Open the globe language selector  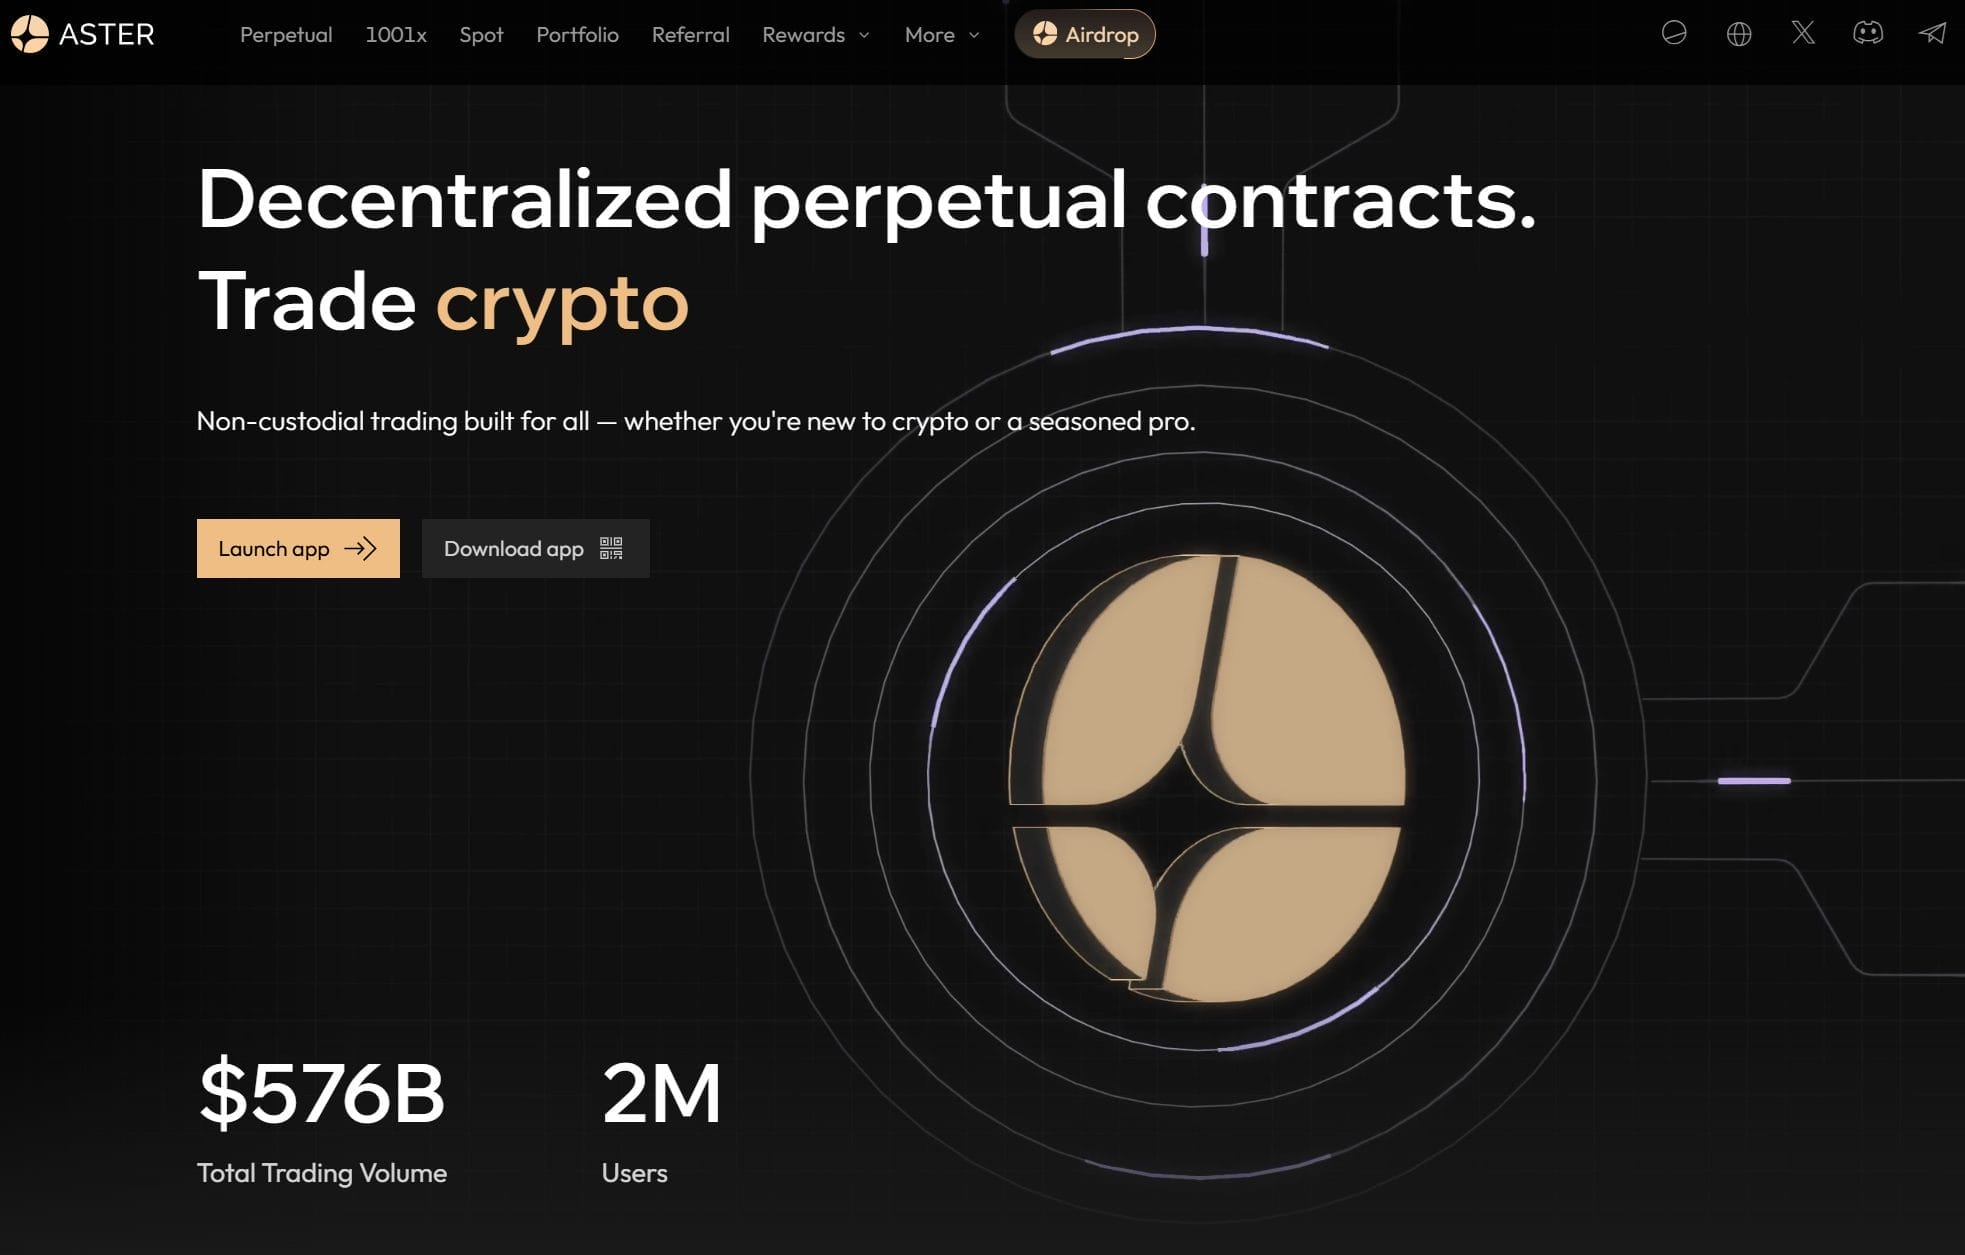1739,34
